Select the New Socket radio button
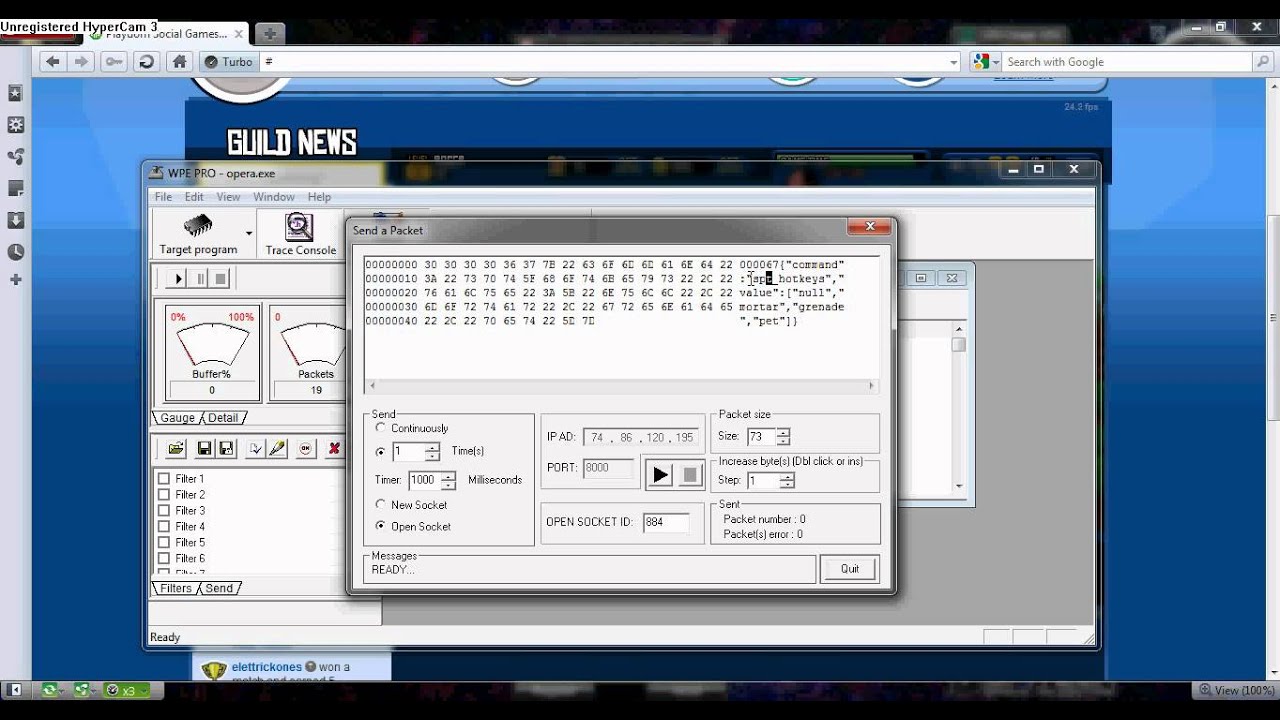The height and width of the screenshot is (720, 1280). [x=380, y=505]
